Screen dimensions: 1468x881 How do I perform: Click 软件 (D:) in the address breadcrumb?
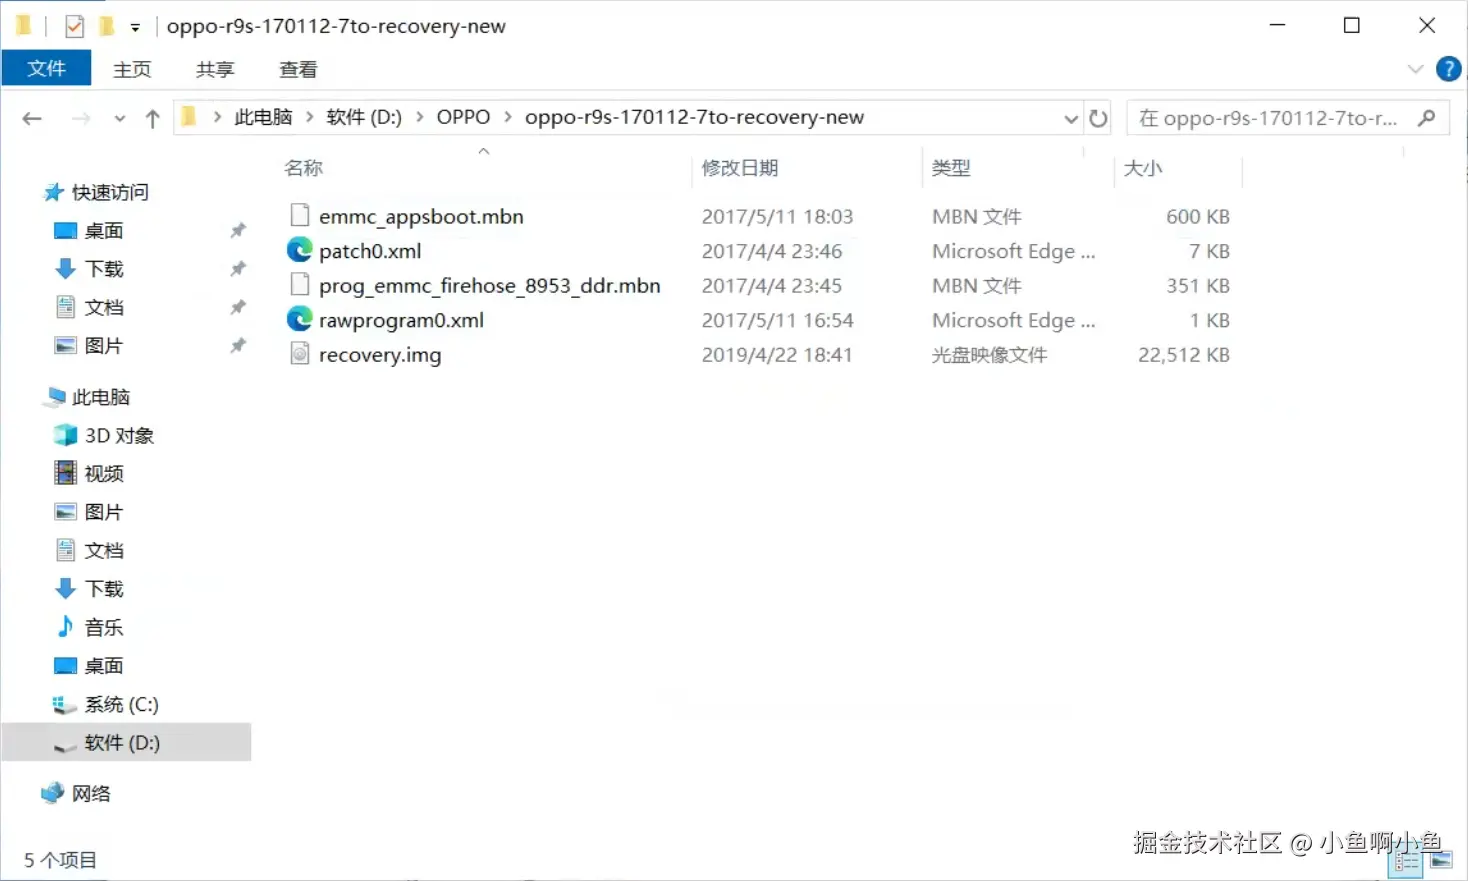pyautogui.click(x=364, y=117)
